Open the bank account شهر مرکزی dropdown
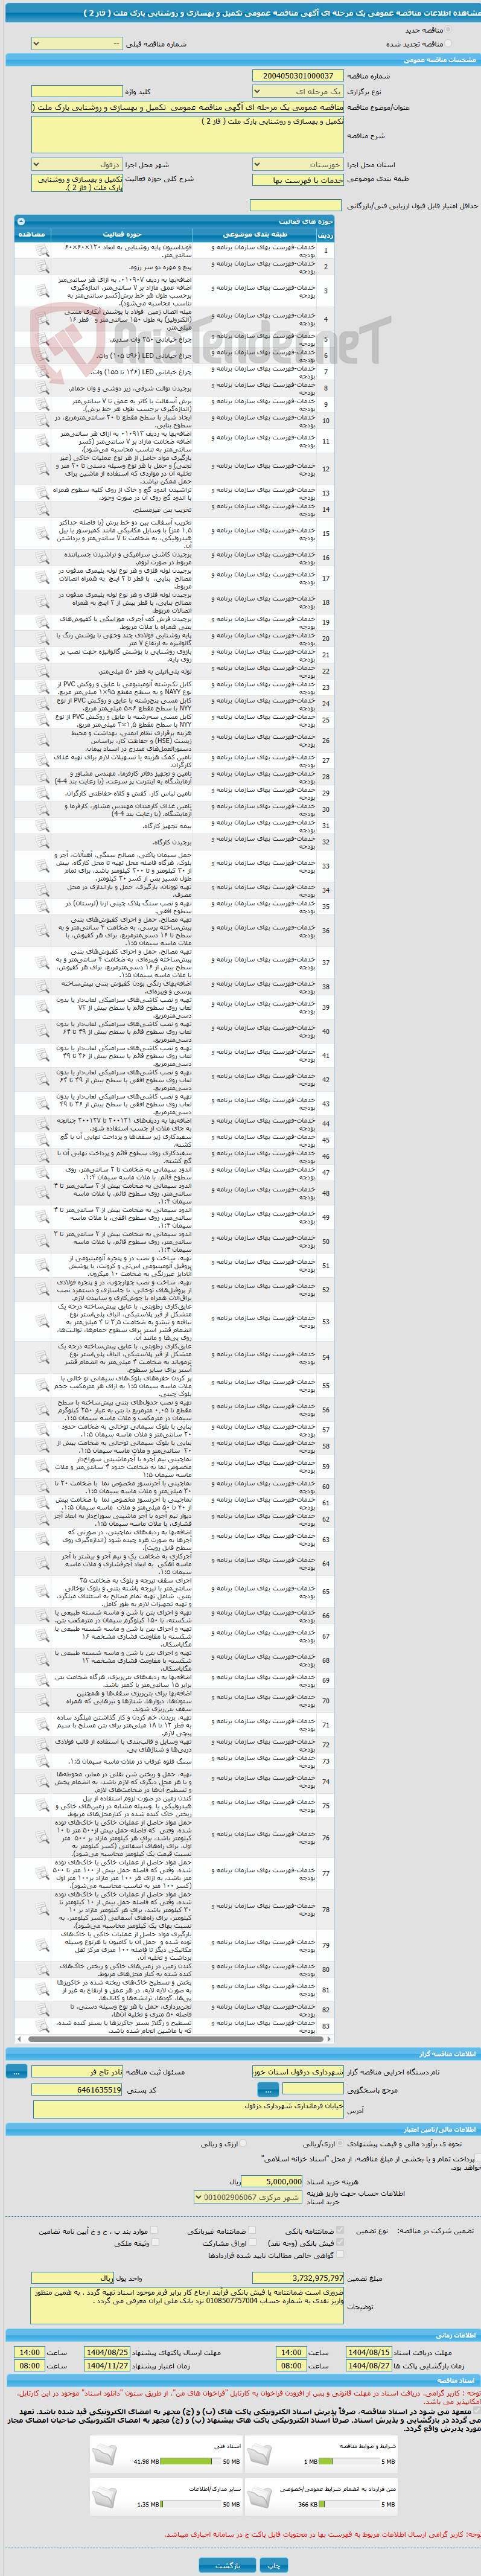 coord(248,2197)
